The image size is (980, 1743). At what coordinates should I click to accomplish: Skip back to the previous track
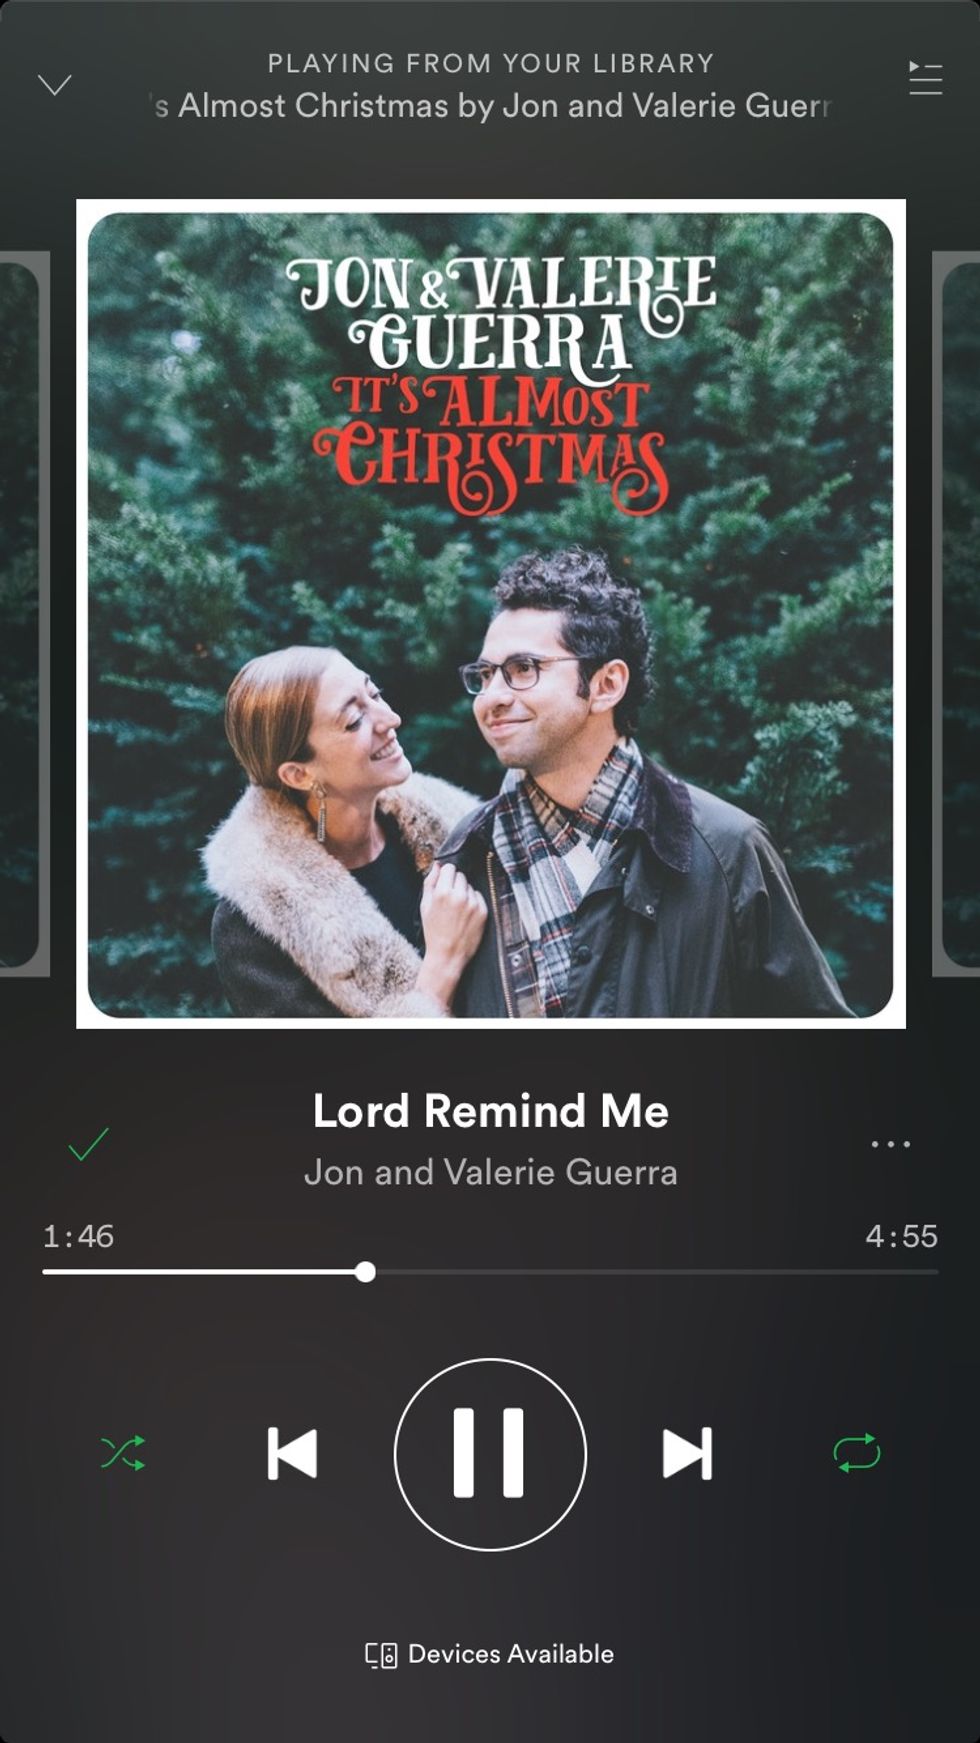tap(292, 1453)
